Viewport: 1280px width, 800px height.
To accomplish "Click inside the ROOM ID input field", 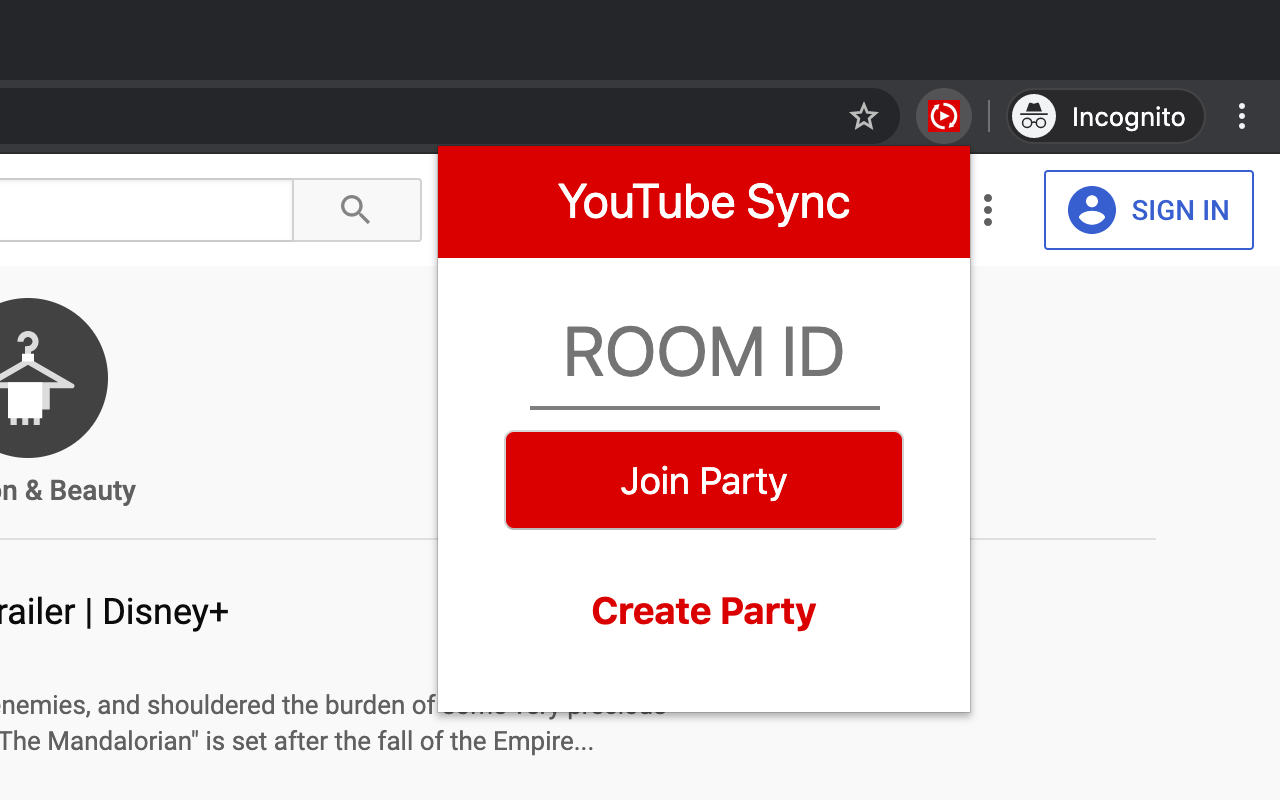I will 703,355.
